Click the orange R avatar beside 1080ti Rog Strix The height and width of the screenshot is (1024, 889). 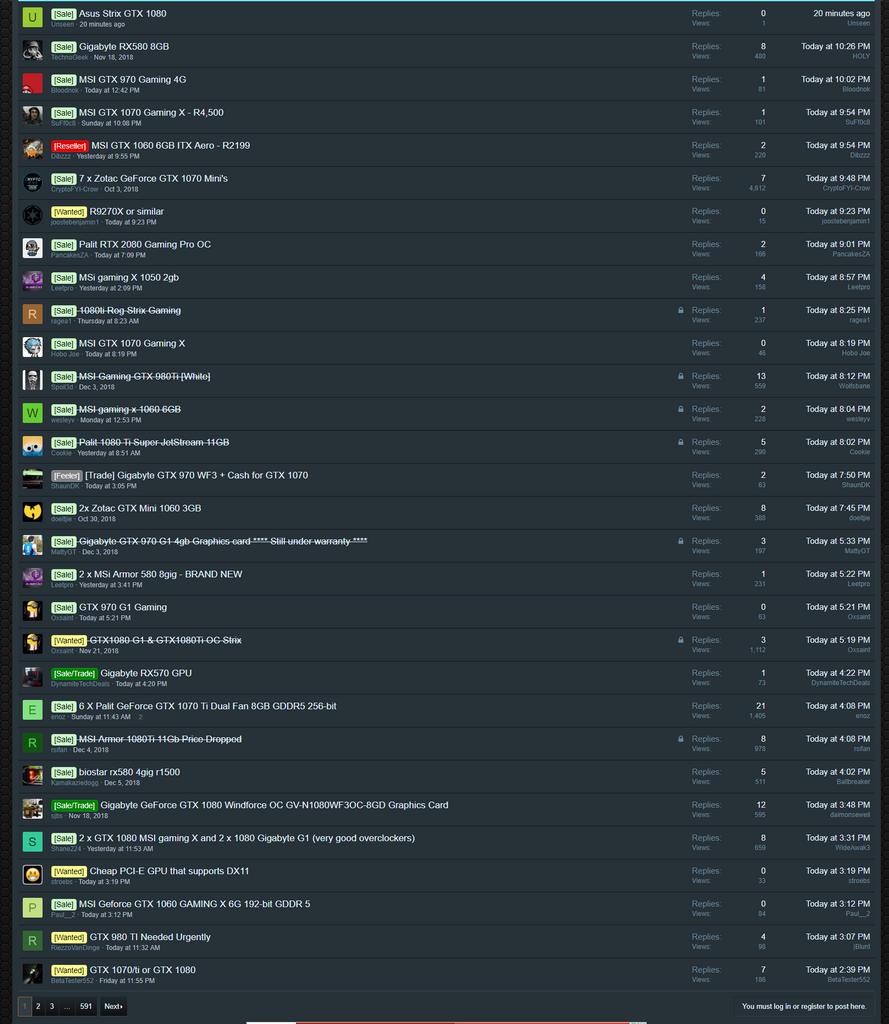pos(33,315)
